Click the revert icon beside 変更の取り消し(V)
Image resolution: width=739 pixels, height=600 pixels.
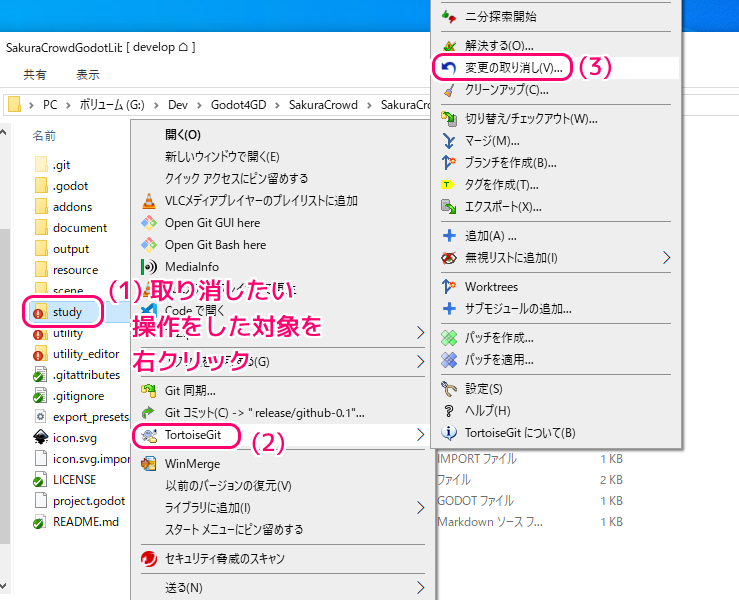(x=449, y=68)
